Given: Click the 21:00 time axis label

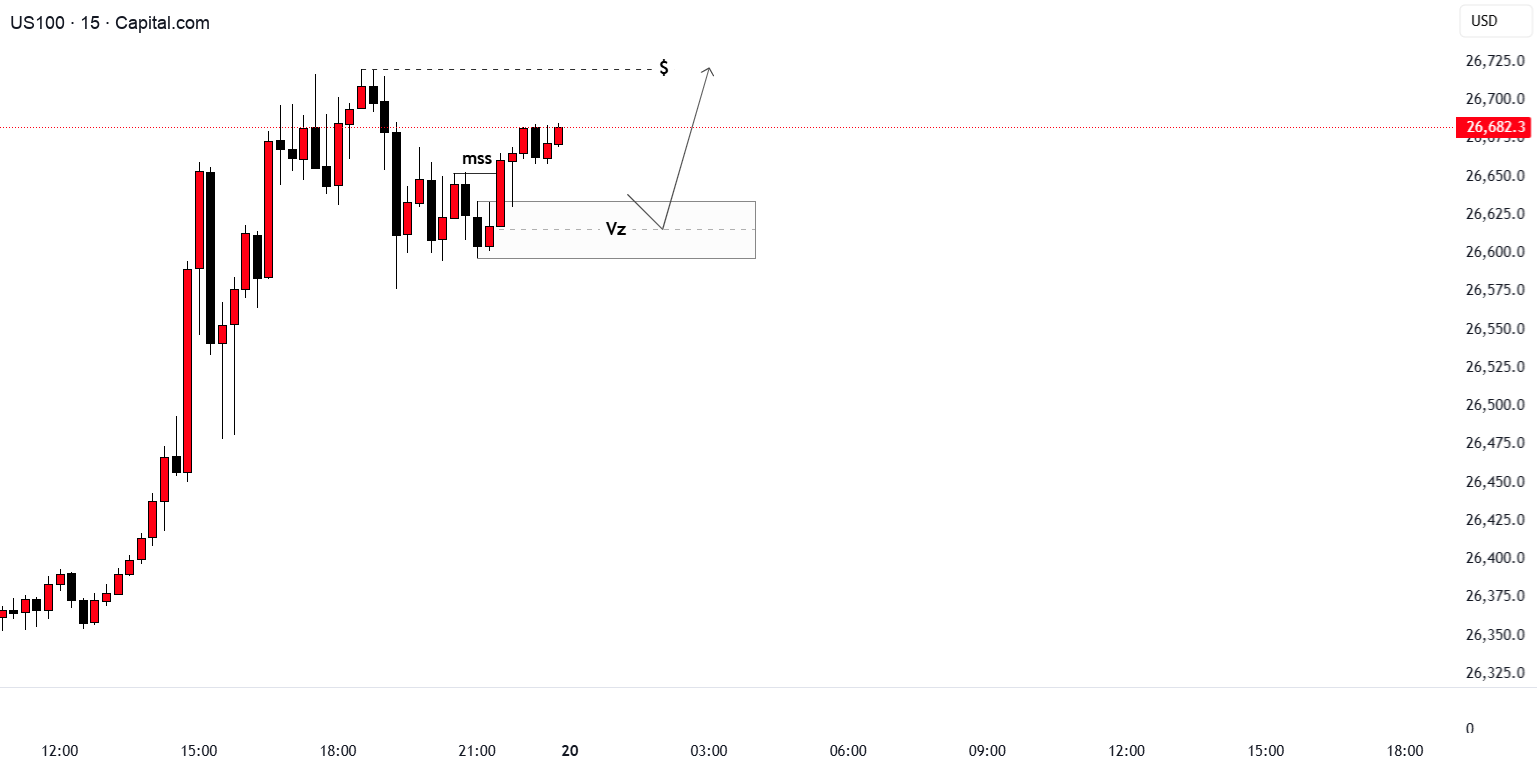Looking at the screenshot, I should coord(477,751).
